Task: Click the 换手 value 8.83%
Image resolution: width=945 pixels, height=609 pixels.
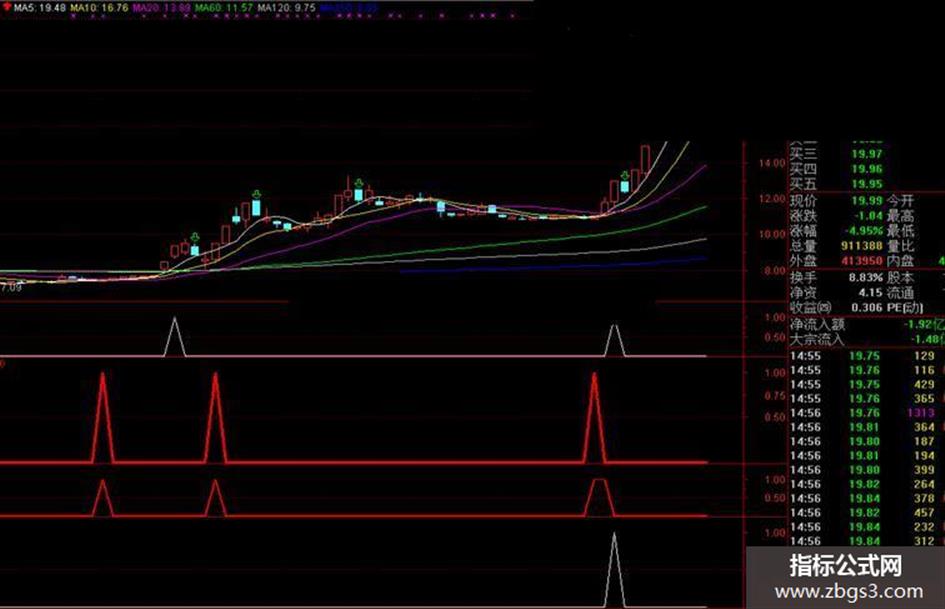Action: [x=865, y=278]
